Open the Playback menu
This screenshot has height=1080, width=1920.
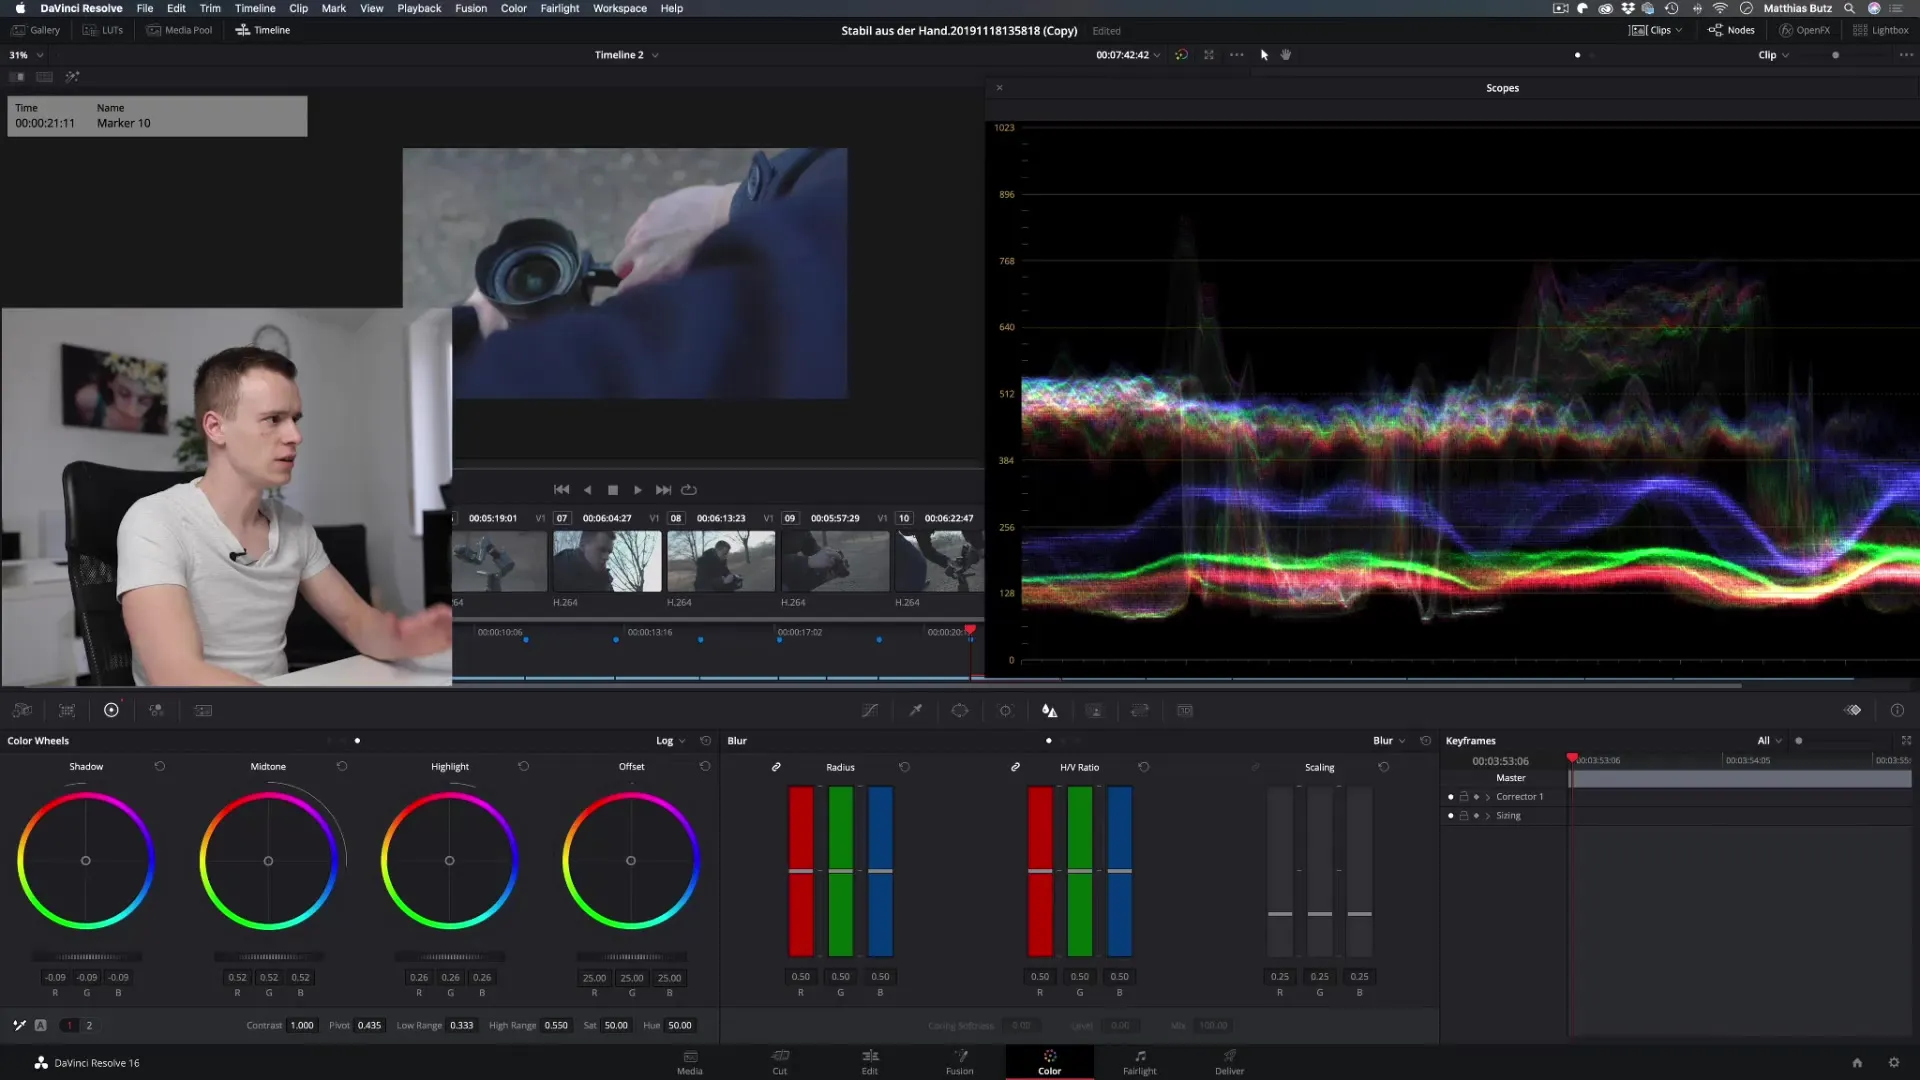pyautogui.click(x=419, y=8)
